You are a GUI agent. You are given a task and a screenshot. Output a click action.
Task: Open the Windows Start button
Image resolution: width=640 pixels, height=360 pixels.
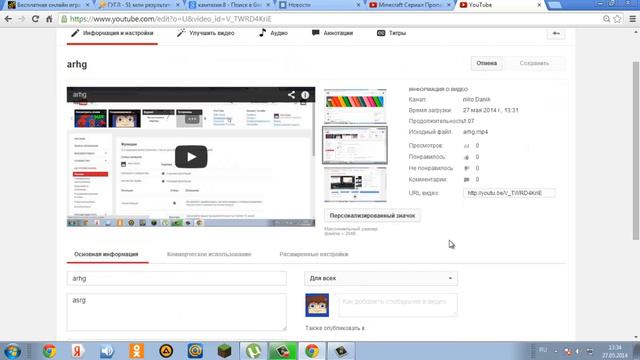(x=12, y=351)
